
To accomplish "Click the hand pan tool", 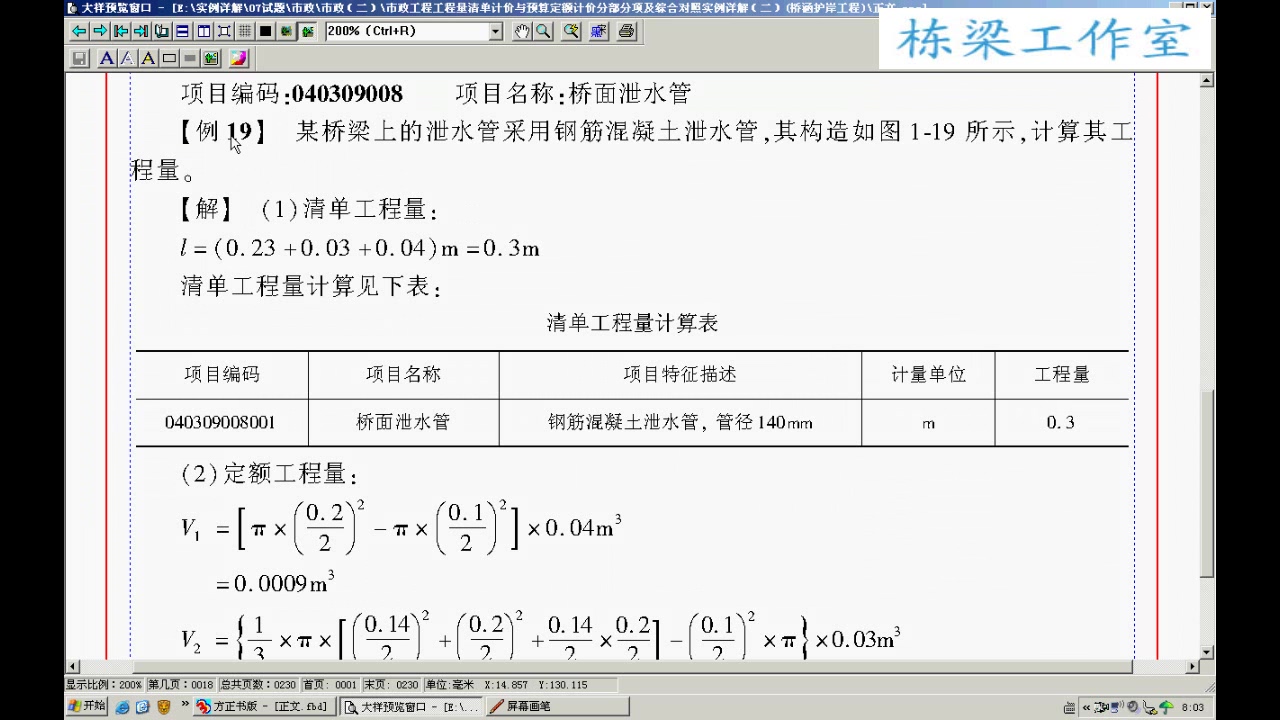I will click(522, 31).
